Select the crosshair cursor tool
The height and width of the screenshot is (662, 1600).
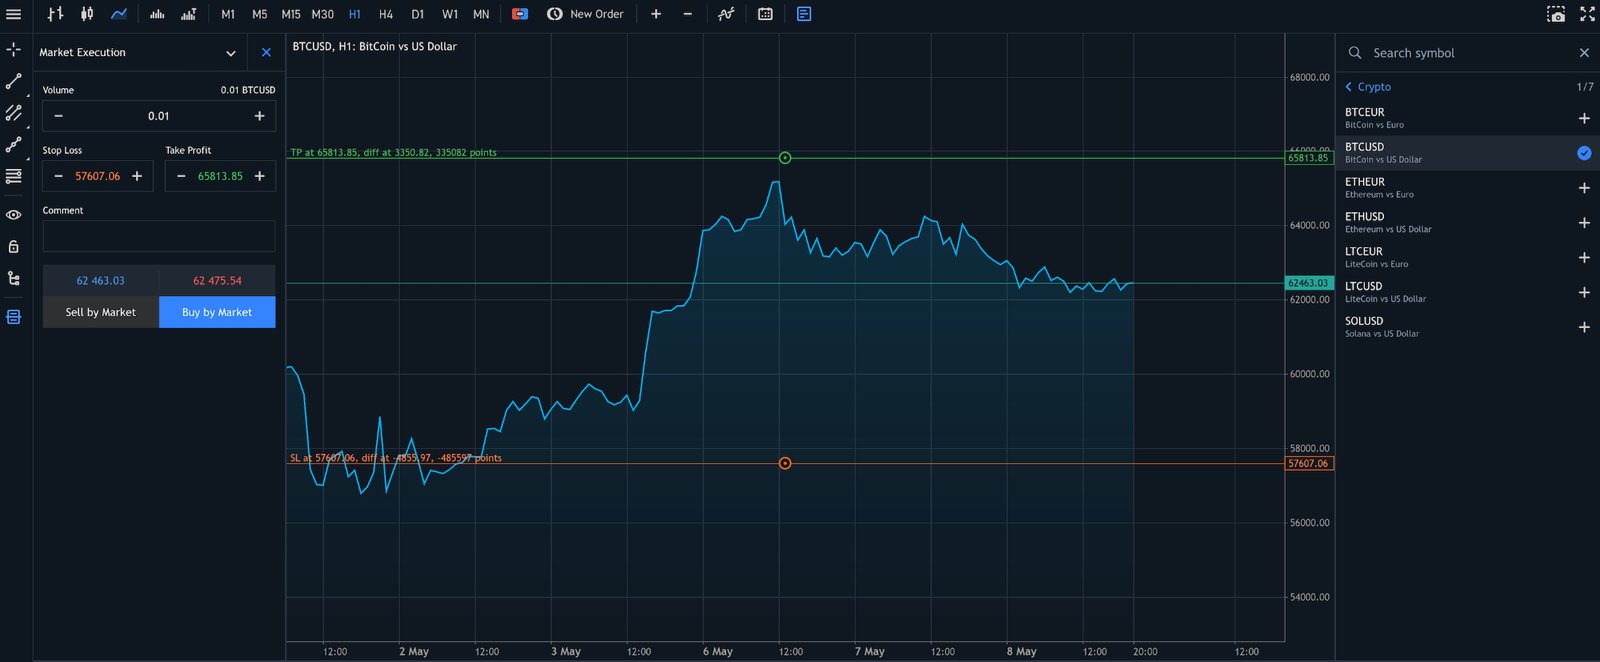pos(14,49)
